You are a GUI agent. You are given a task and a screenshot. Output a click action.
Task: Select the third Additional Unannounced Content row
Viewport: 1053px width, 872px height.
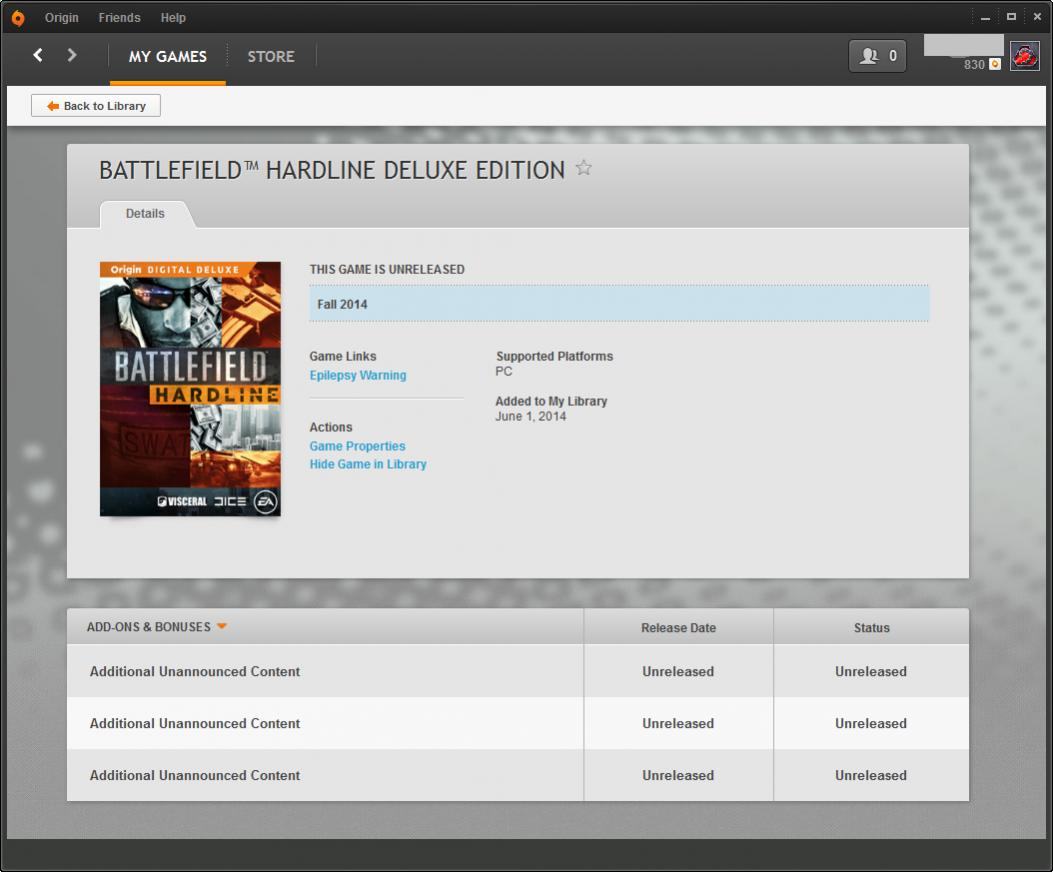click(x=518, y=775)
